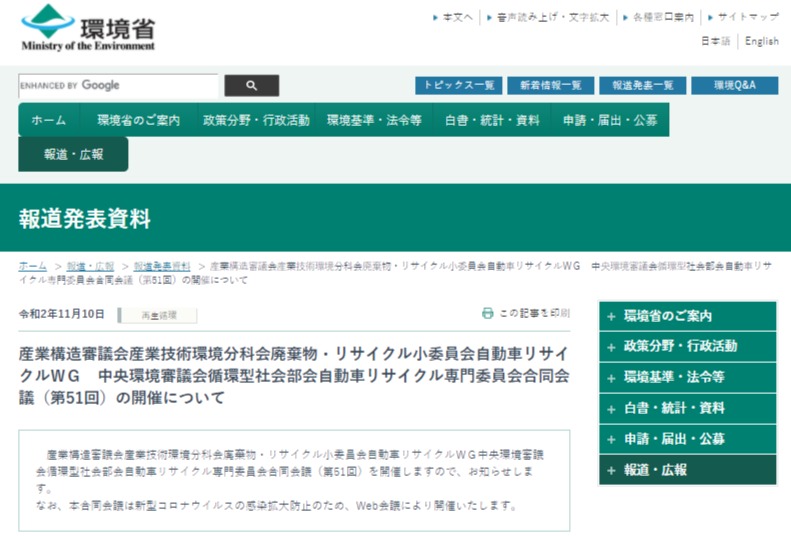Click the 報道発表資料 page heading

tap(85, 219)
